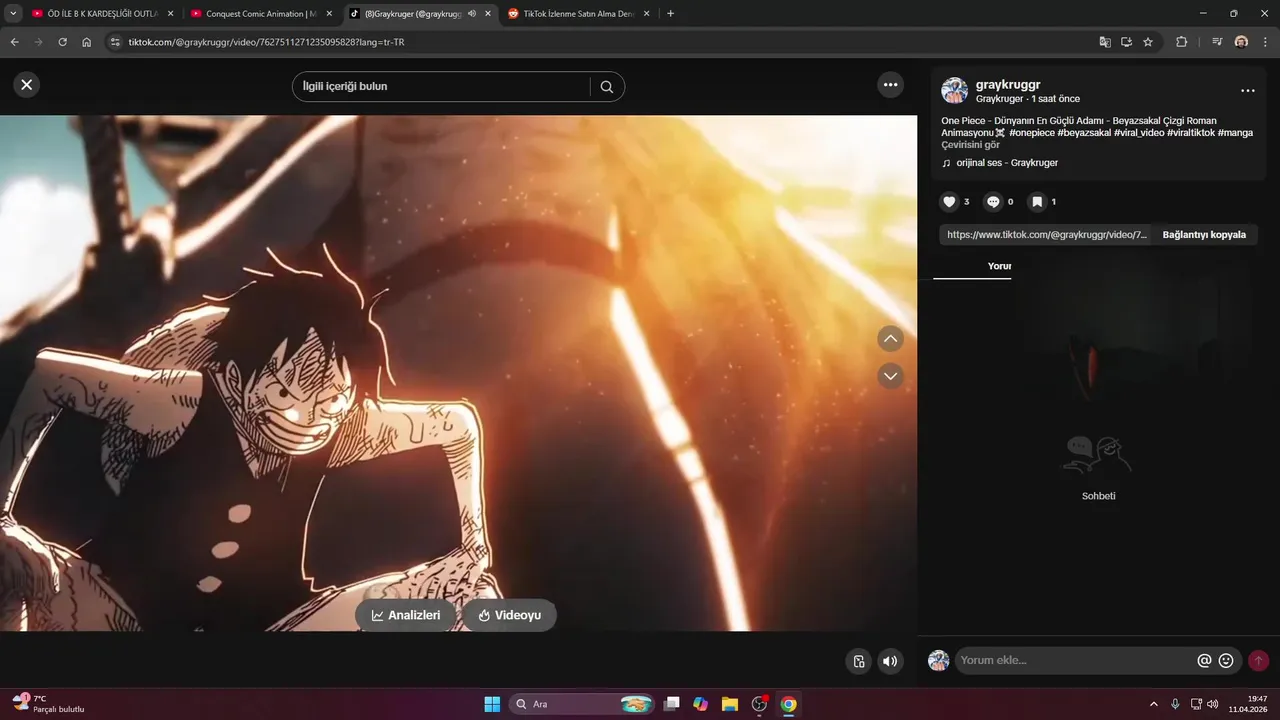Open the #viraltiktok hashtag
This screenshot has height=720, width=1280.
[1190, 133]
